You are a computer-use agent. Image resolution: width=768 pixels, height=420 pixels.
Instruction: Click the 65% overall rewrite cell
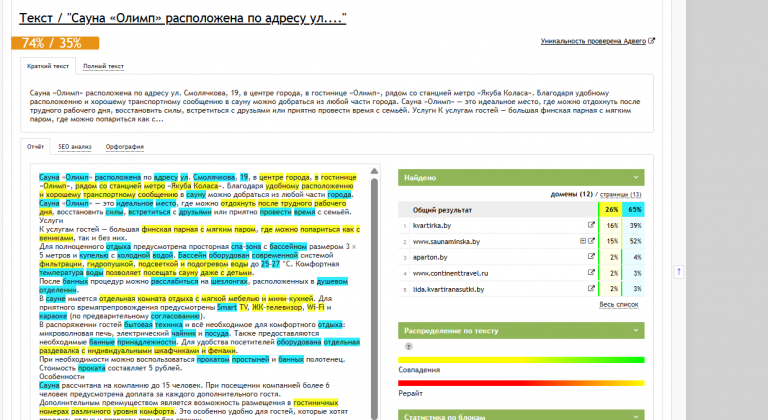(634, 210)
